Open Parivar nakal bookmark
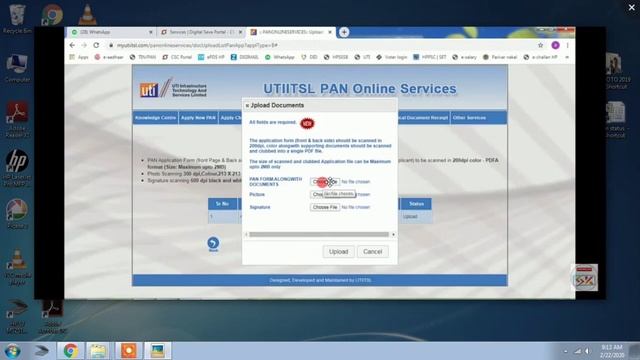640x360 pixels. 500,57
